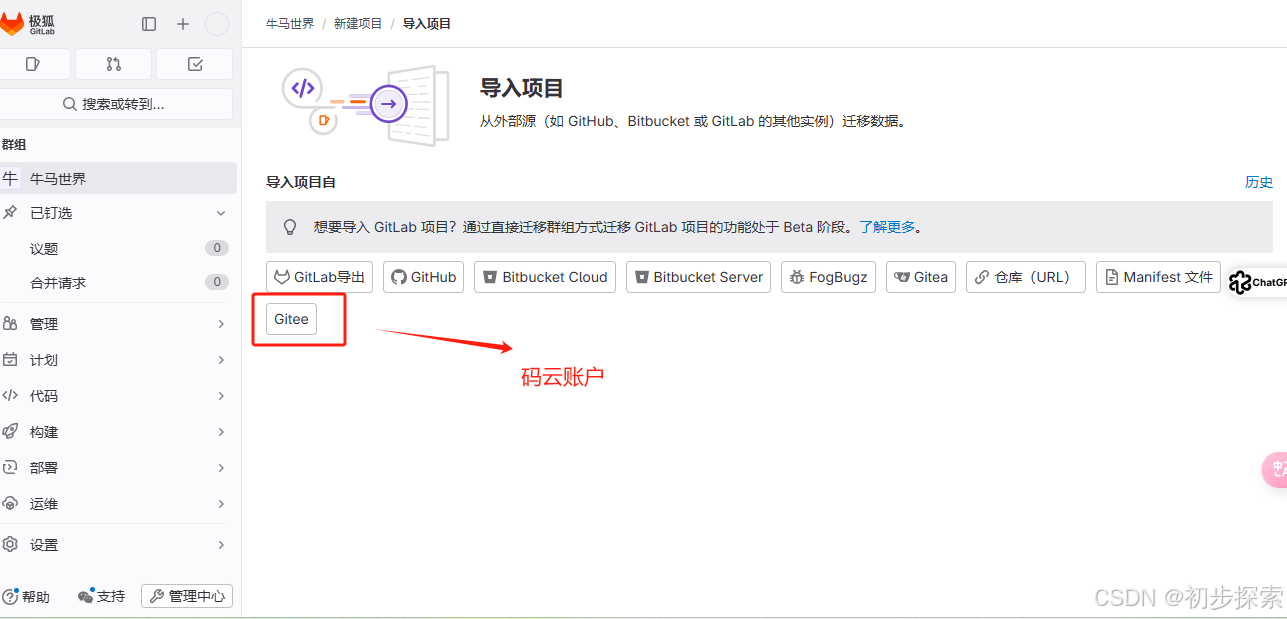The height and width of the screenshot is (619, 1287).
Task: Click the 代码 code brackets icon
Action: (10, 396)
